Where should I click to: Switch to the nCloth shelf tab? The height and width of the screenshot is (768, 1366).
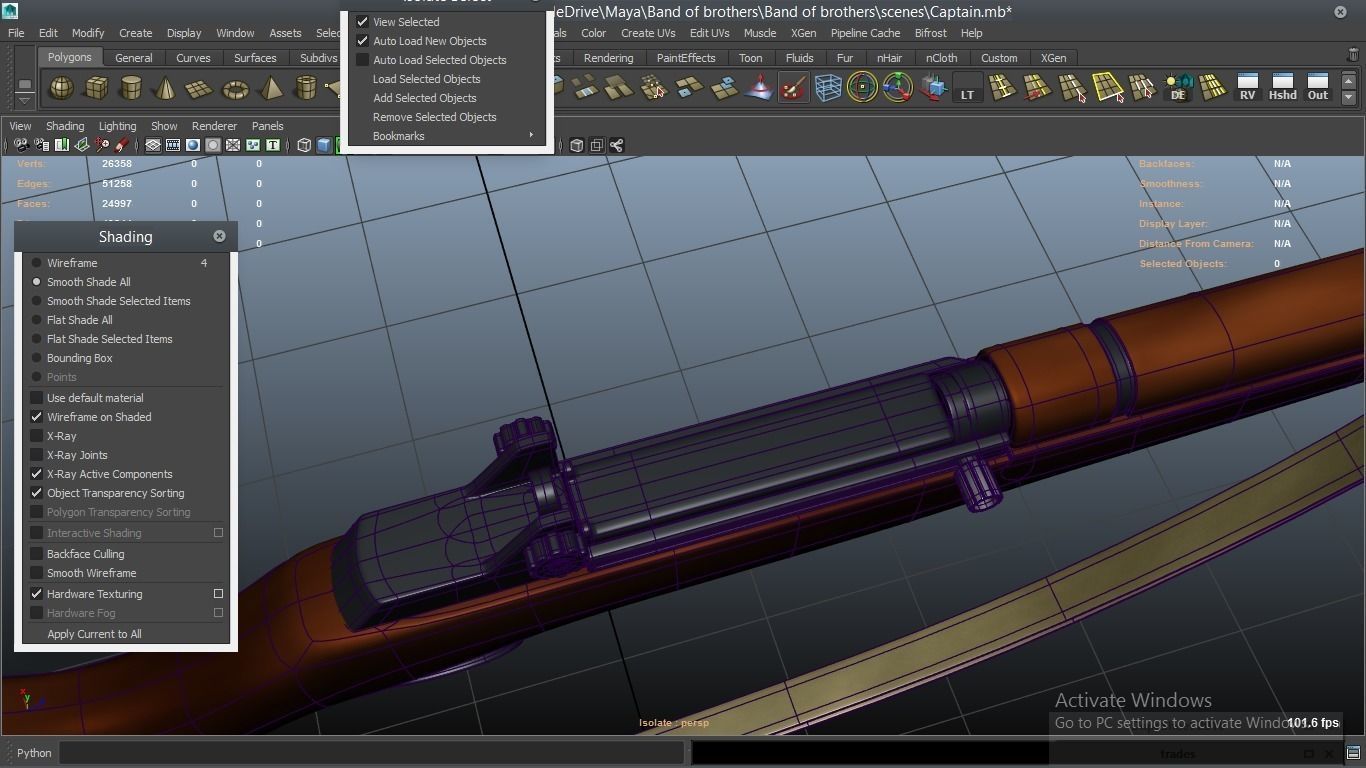[x=941, y=58]
